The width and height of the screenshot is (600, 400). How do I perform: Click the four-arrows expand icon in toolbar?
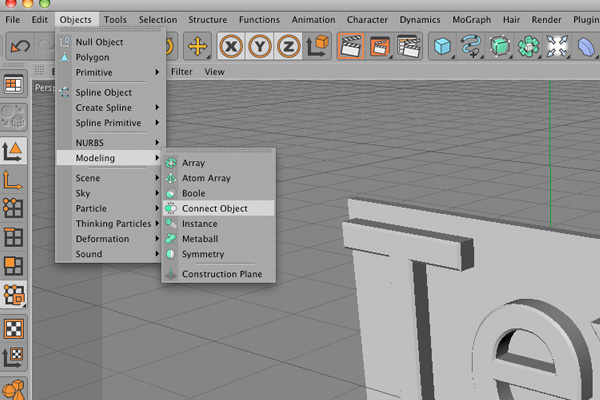557,46
